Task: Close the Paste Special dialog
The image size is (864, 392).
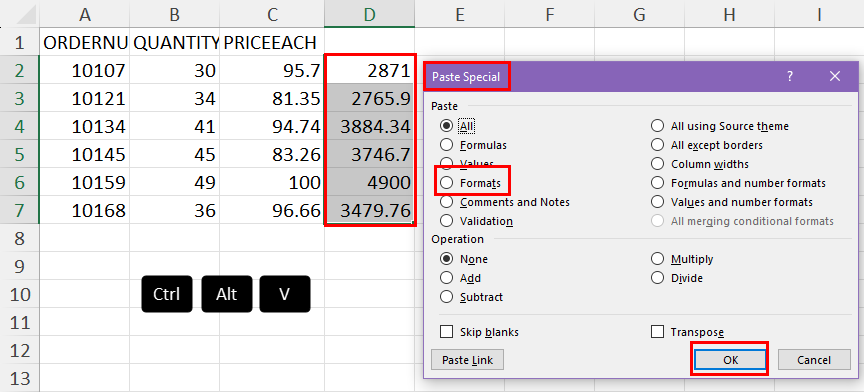Action: [835, 77]
